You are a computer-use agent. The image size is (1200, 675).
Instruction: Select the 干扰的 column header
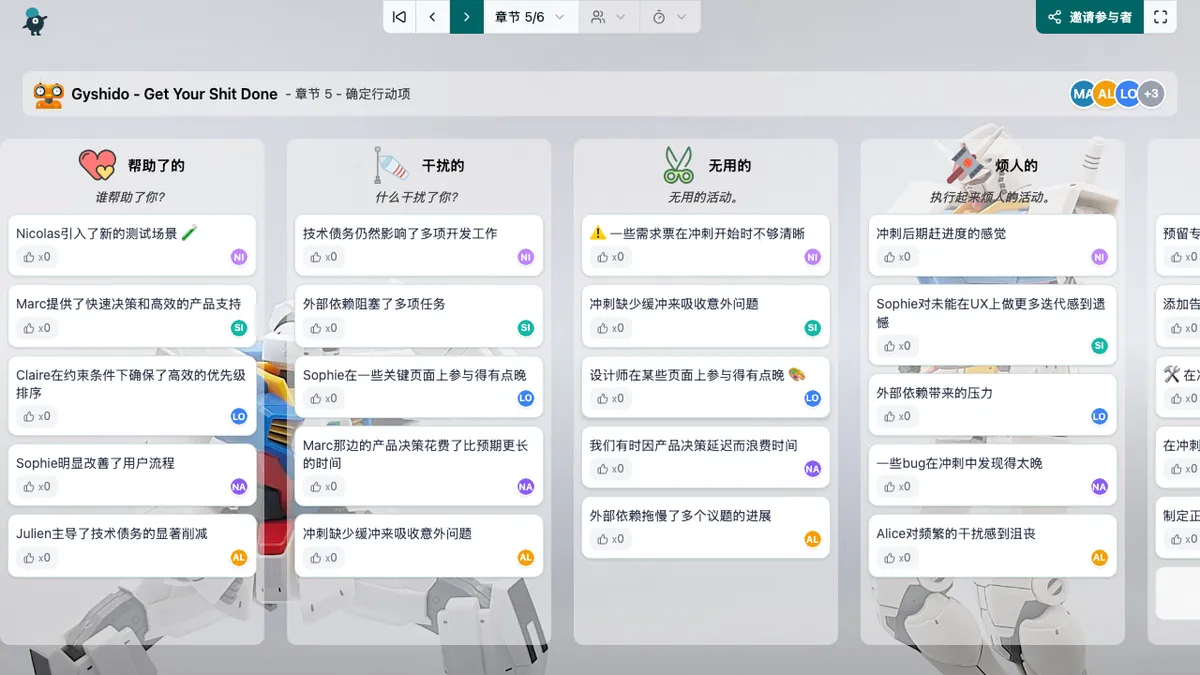point(442,166)
